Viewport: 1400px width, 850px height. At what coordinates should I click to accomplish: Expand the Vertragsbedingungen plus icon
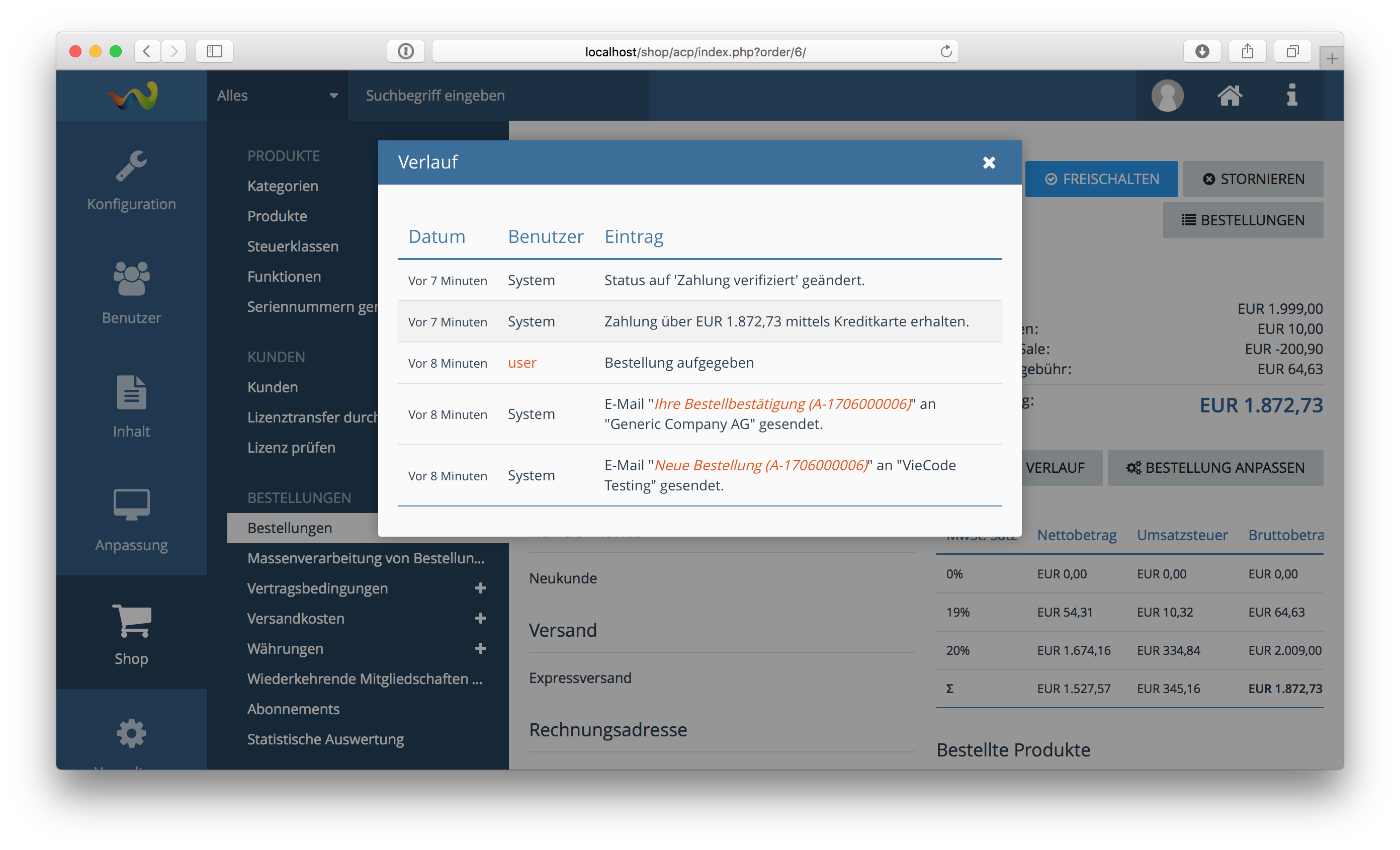(480, 588)
